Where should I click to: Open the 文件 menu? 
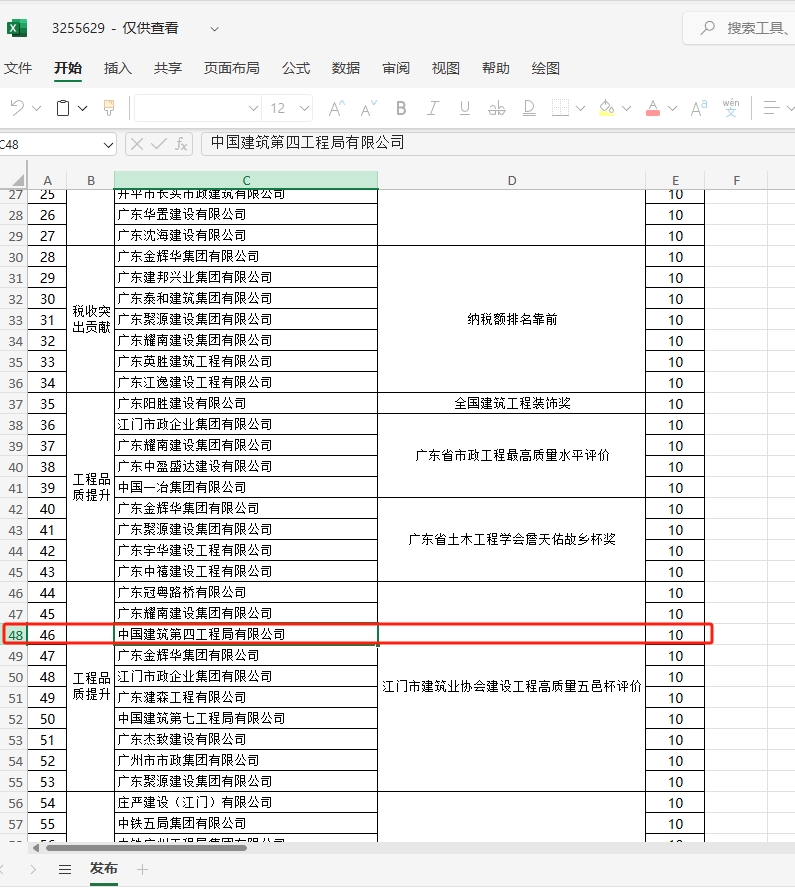[x=18, y=68]
